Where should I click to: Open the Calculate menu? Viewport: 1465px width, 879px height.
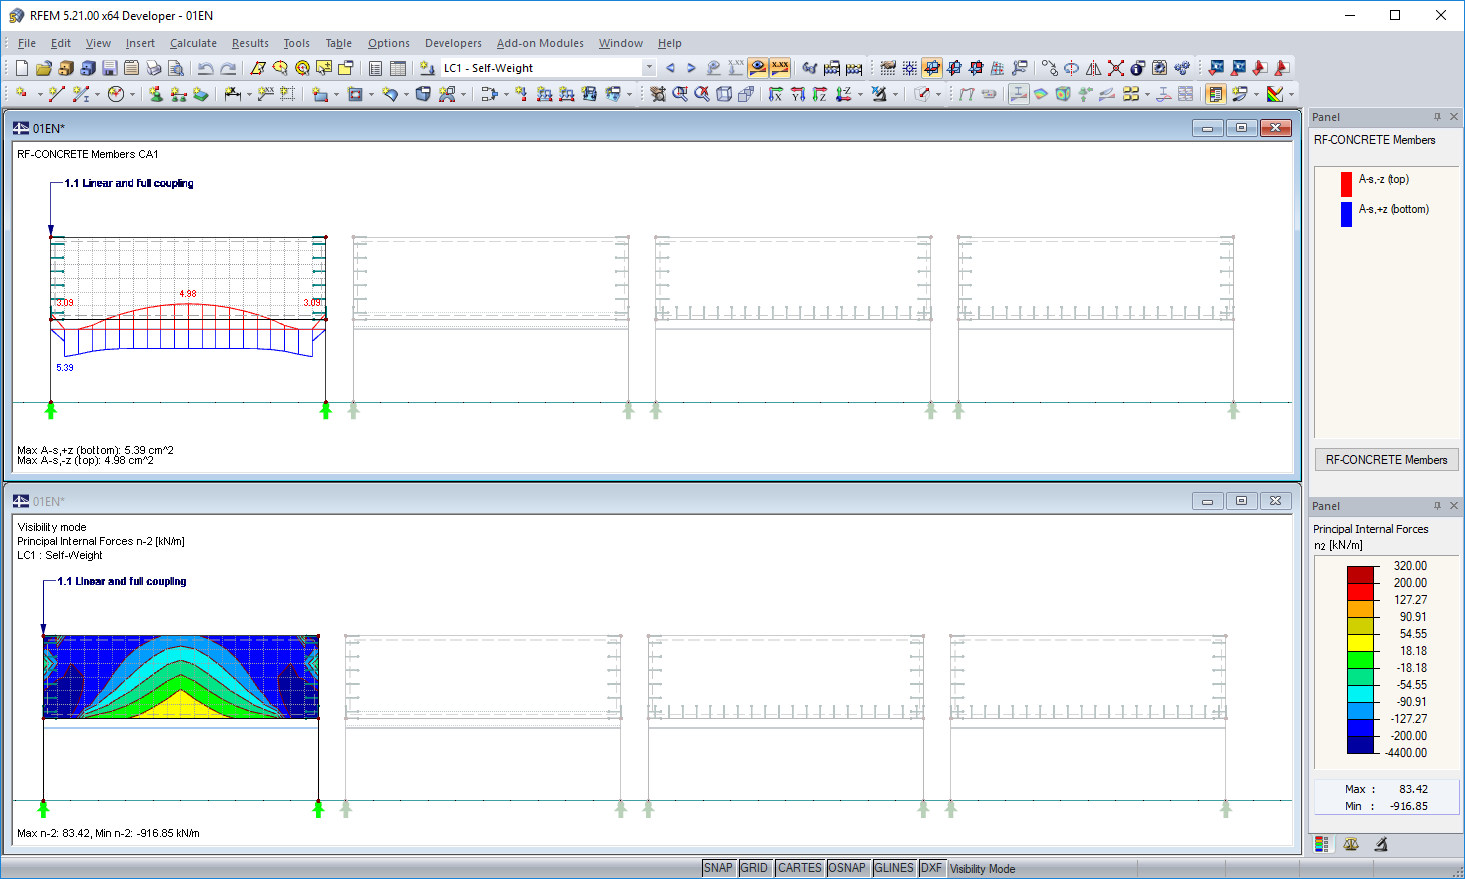click(x=193, y=43)
